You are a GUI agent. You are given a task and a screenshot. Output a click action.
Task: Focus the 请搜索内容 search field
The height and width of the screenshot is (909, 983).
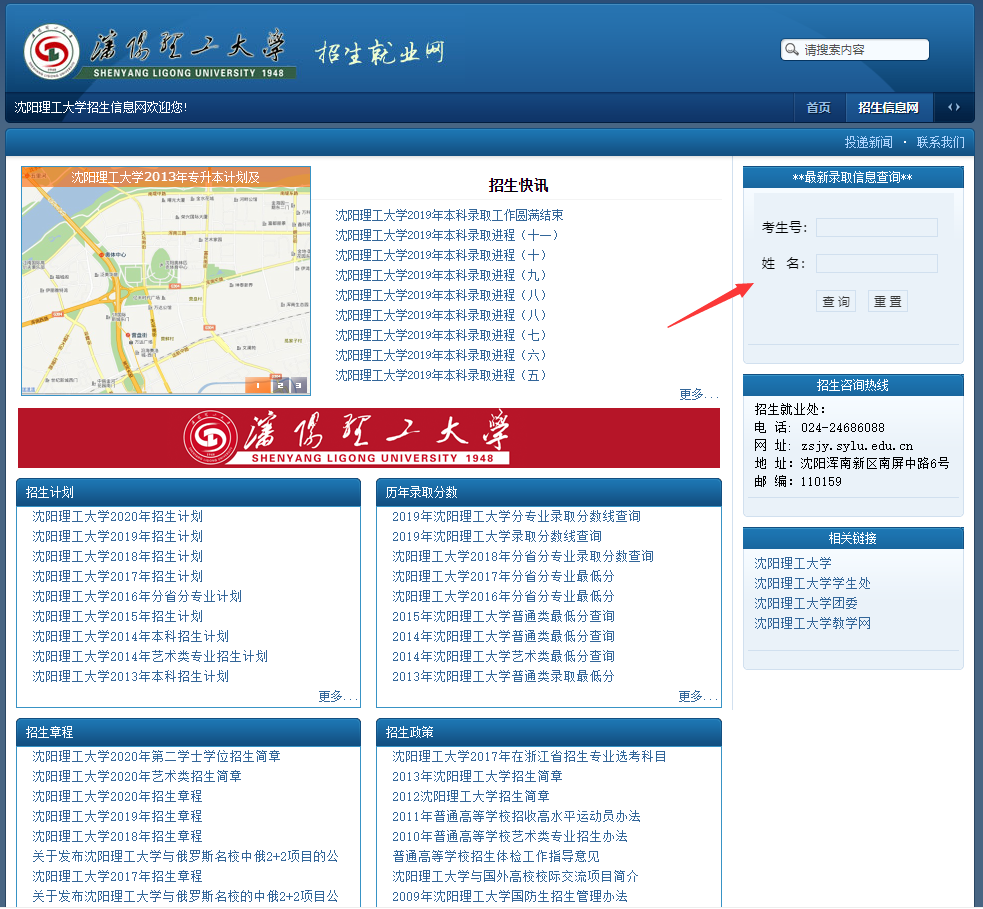tap(854, 50)
